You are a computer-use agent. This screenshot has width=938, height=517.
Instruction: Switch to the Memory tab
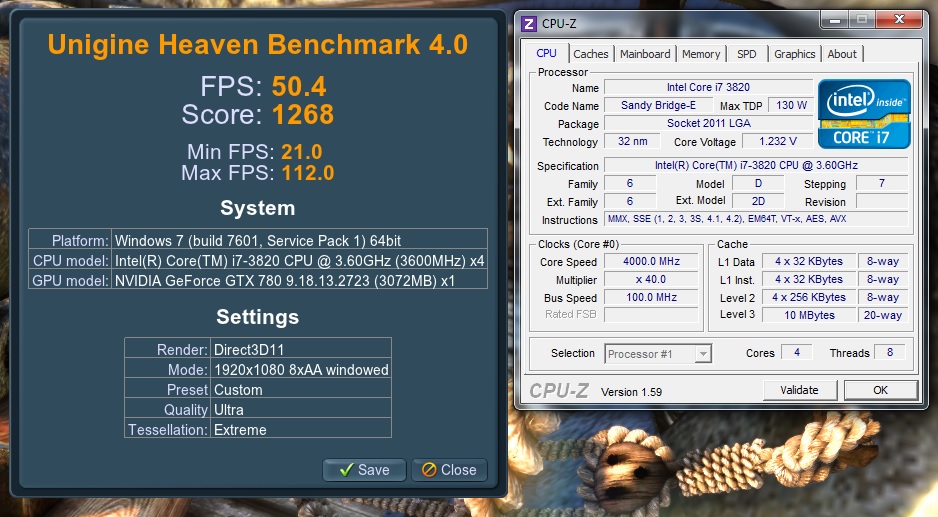[701, 54]
